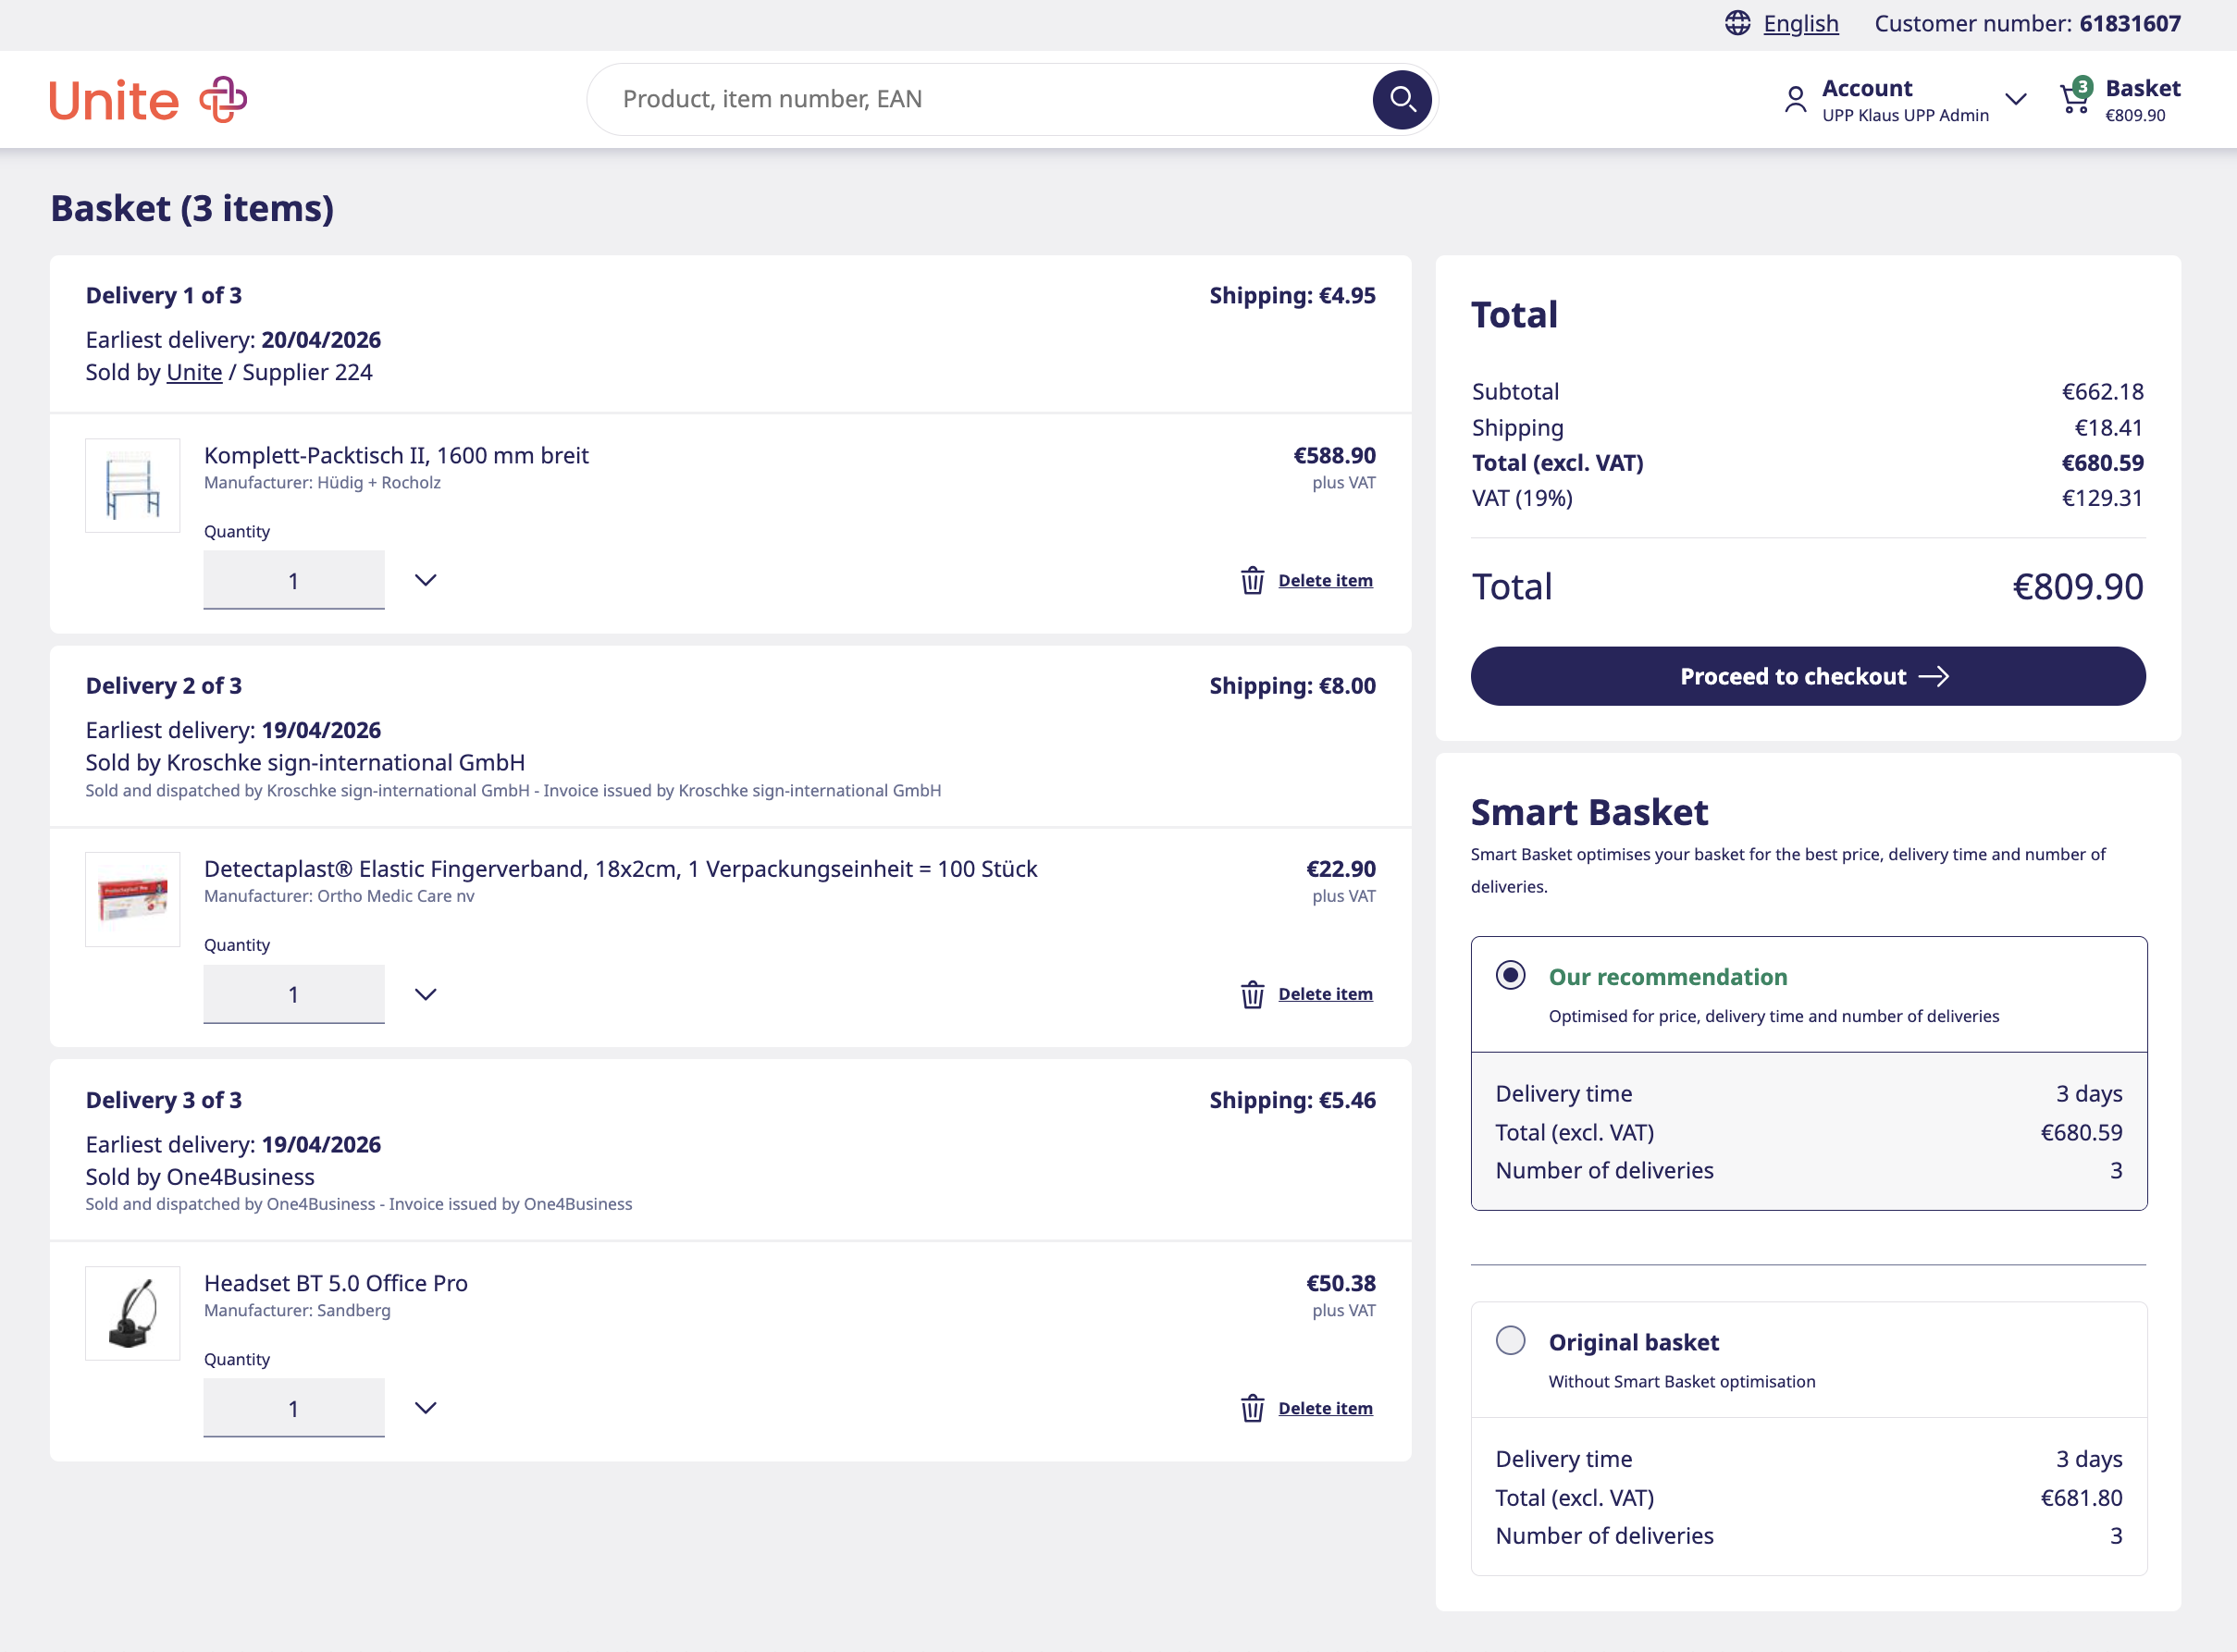Expand the Account dropdown chevron
Image resolution: width=2237 pixels, height=1652 pixels.
[2016, 99]
